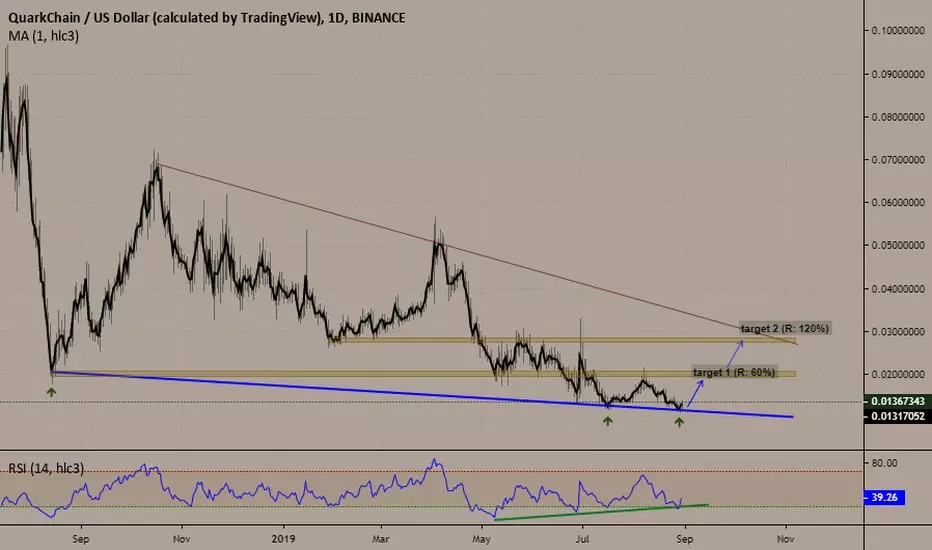Image resolution: width=932 pixels, height=550 pixels.
Task: Click the QuarkChain / US Dollar chart title
Action: pyautogui.click(x=206, y=18)
